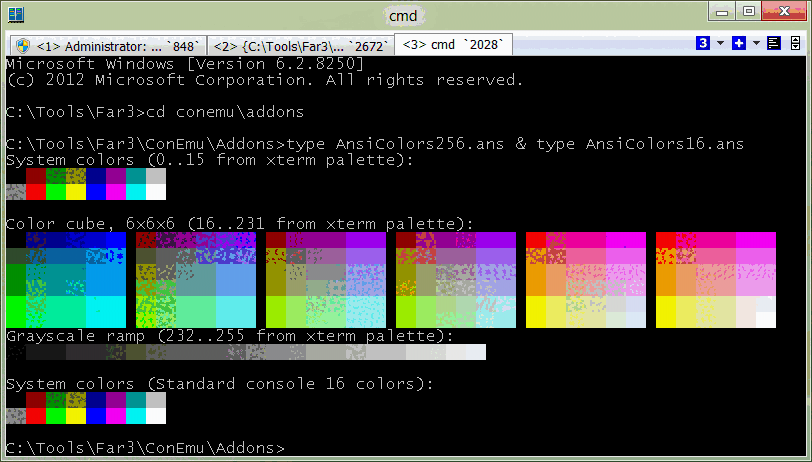This screenshot has height=462, width=812.
Task: Click the final 'C:\Tools\Far3\ConEmu\Addons>' prompt
Action: [146, 448]
